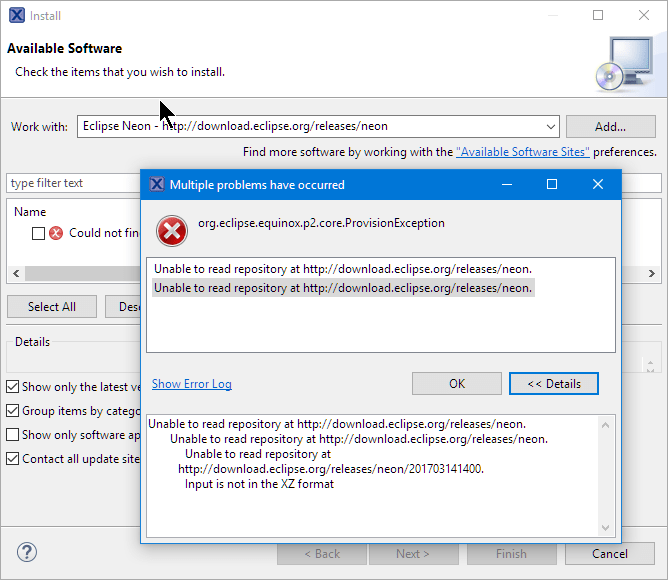Click software list right scroll arrow
The image size is (668, 580).
[651, 273]
